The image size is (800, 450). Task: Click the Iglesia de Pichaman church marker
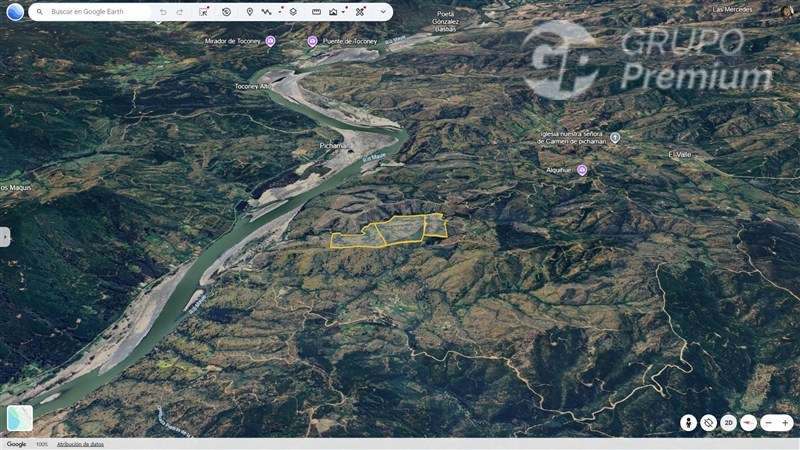point(615,137)
